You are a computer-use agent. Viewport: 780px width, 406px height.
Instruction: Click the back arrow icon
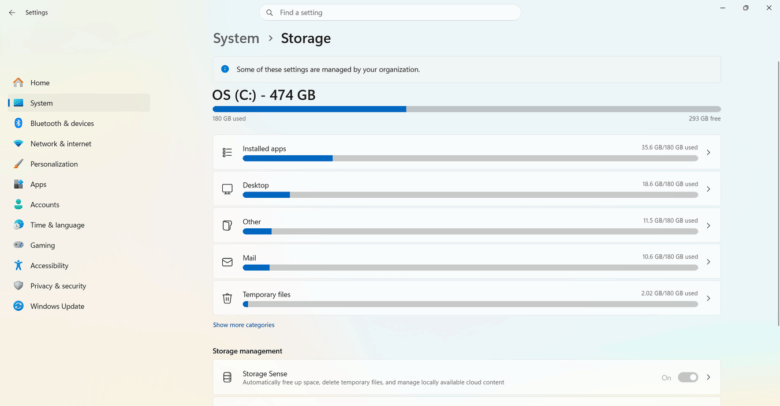[x=12, y=12]
